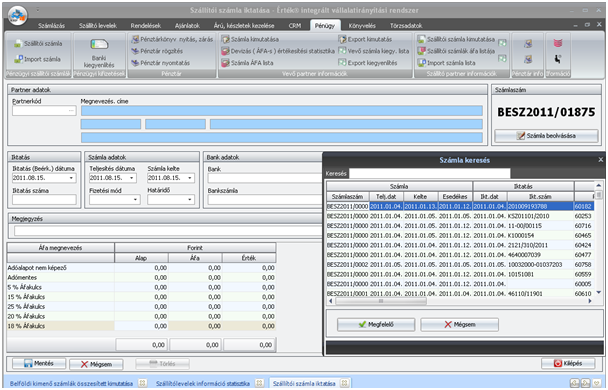
Task: Open the Import számla ribbon command
Action: tap(38, 59)
